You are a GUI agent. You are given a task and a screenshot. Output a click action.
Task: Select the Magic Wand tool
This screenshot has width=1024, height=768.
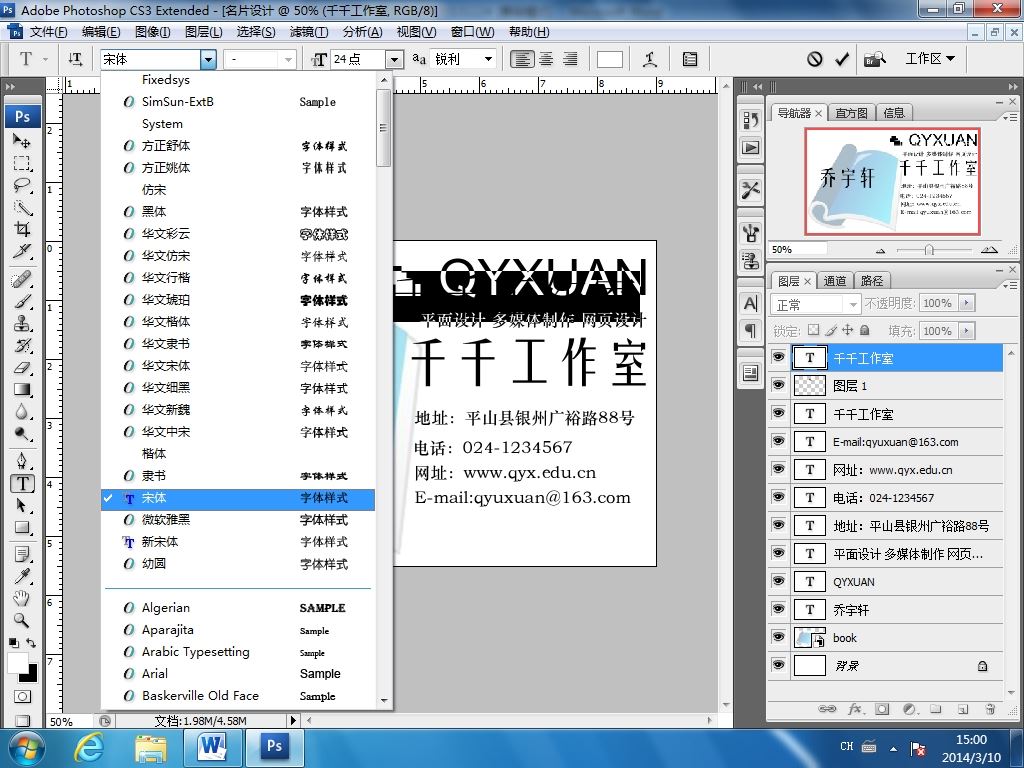22,208
